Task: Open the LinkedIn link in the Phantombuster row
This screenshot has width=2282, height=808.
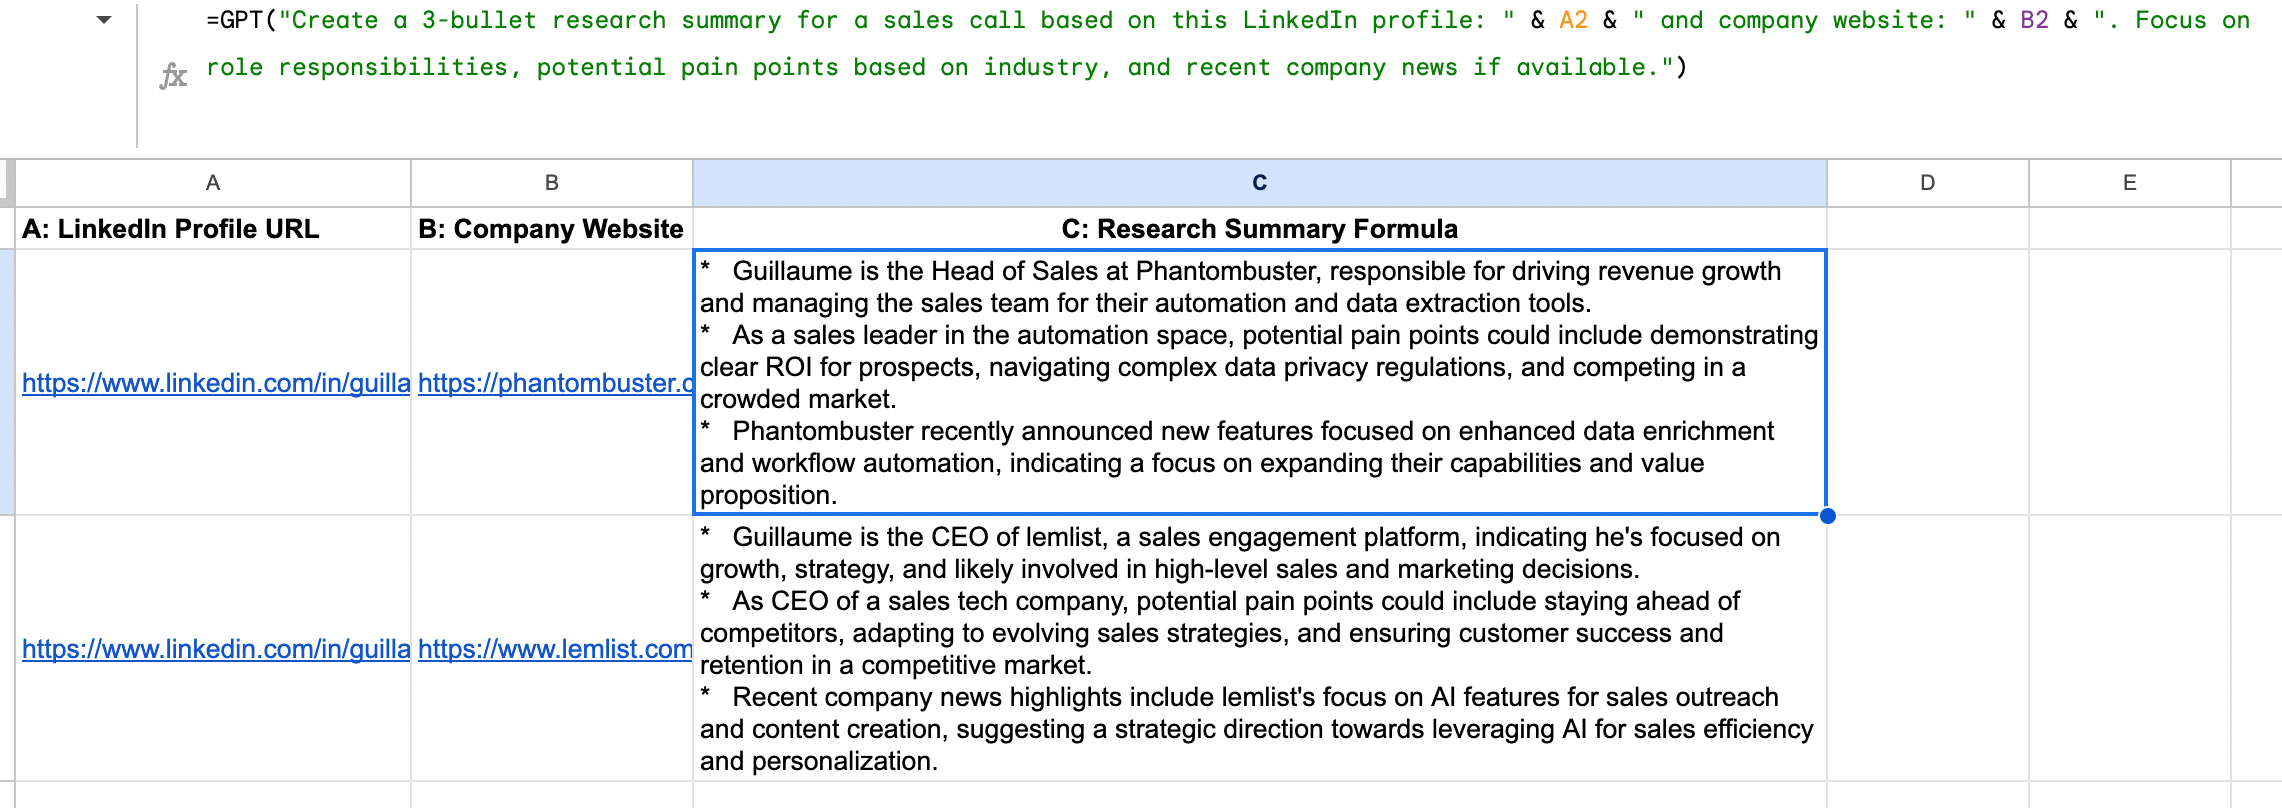Action: (x=216, y=383)
